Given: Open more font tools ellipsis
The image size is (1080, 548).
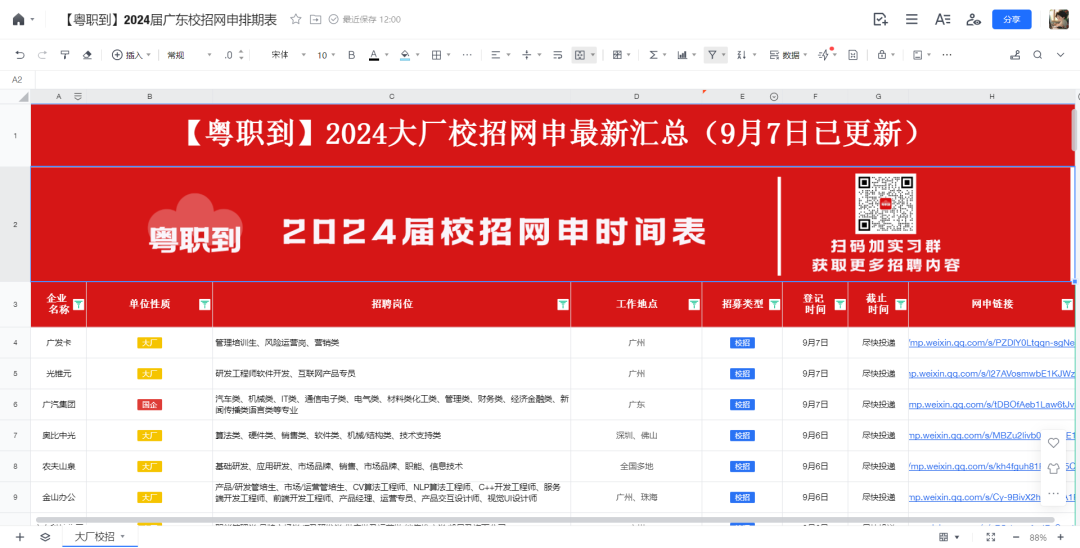Looking at the screenshot, I should (467, 55).
